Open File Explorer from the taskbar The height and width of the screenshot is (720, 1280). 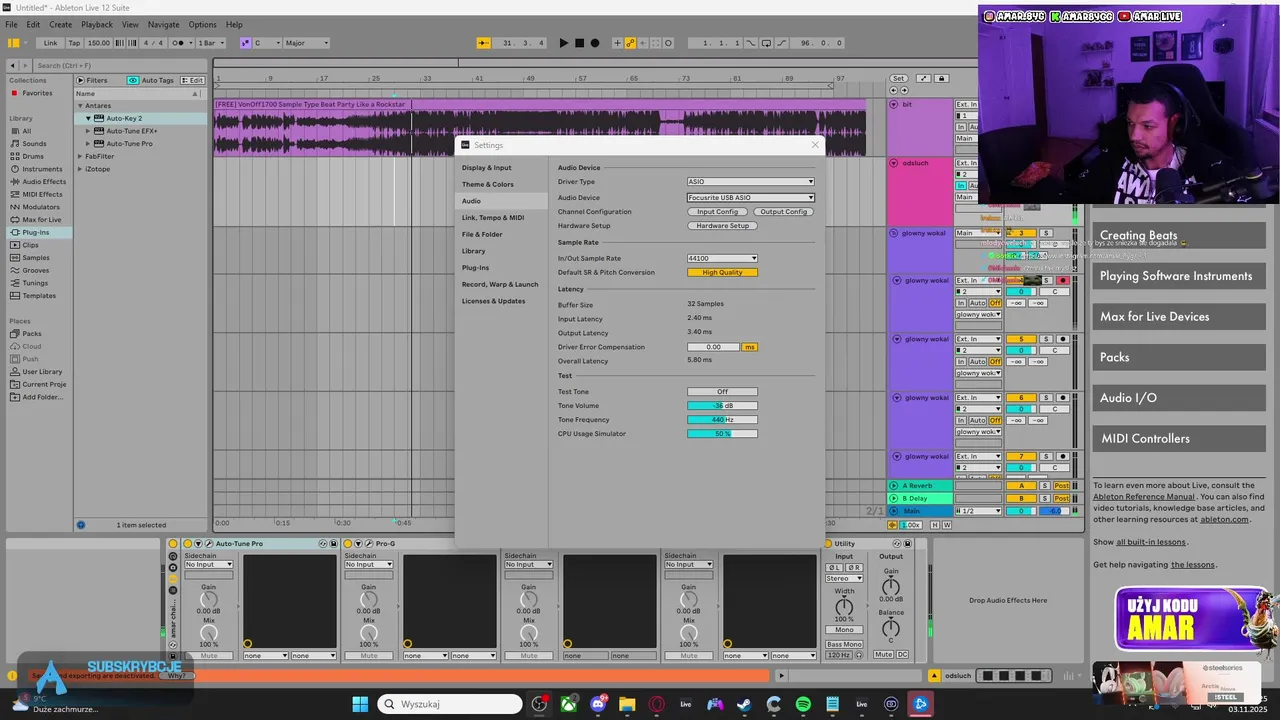[627, 704]
